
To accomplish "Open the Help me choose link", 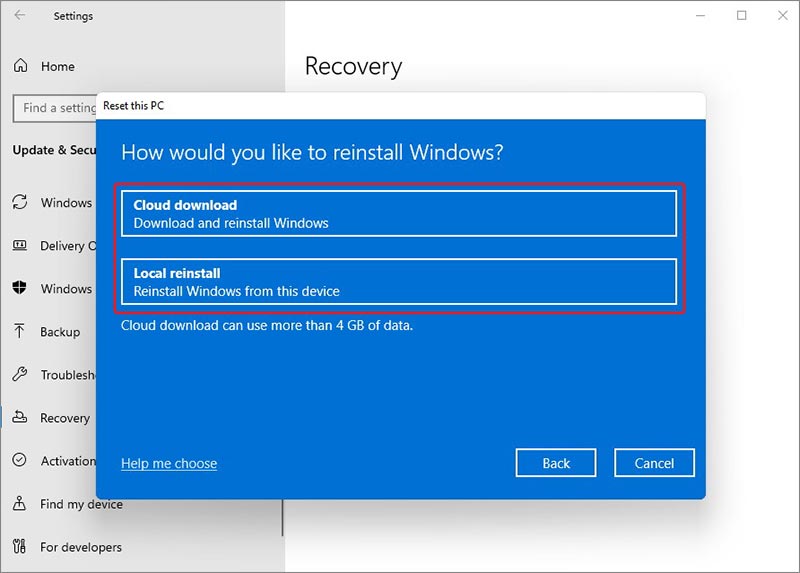I will pos(169,463).
